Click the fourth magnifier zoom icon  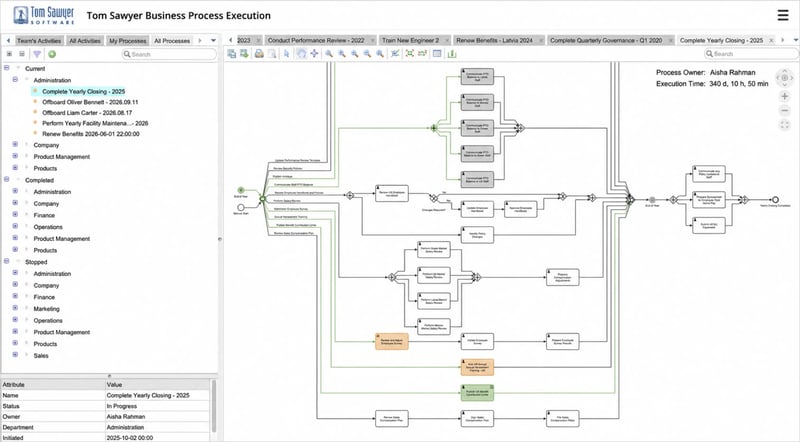(x=367, y=54)
